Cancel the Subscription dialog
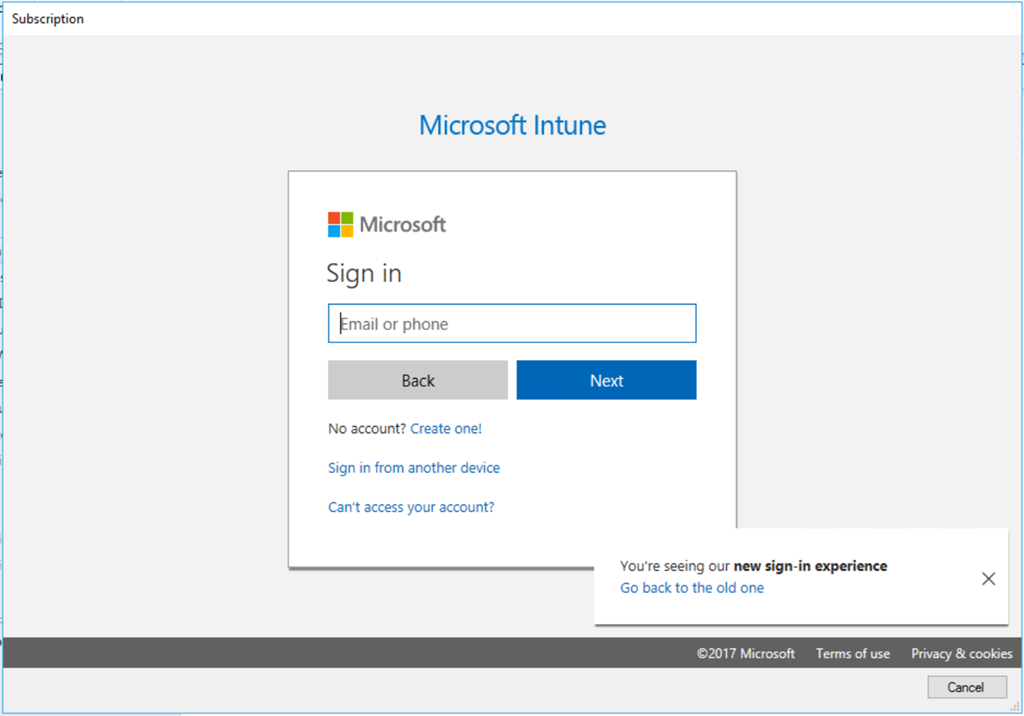 pos(965,687)
